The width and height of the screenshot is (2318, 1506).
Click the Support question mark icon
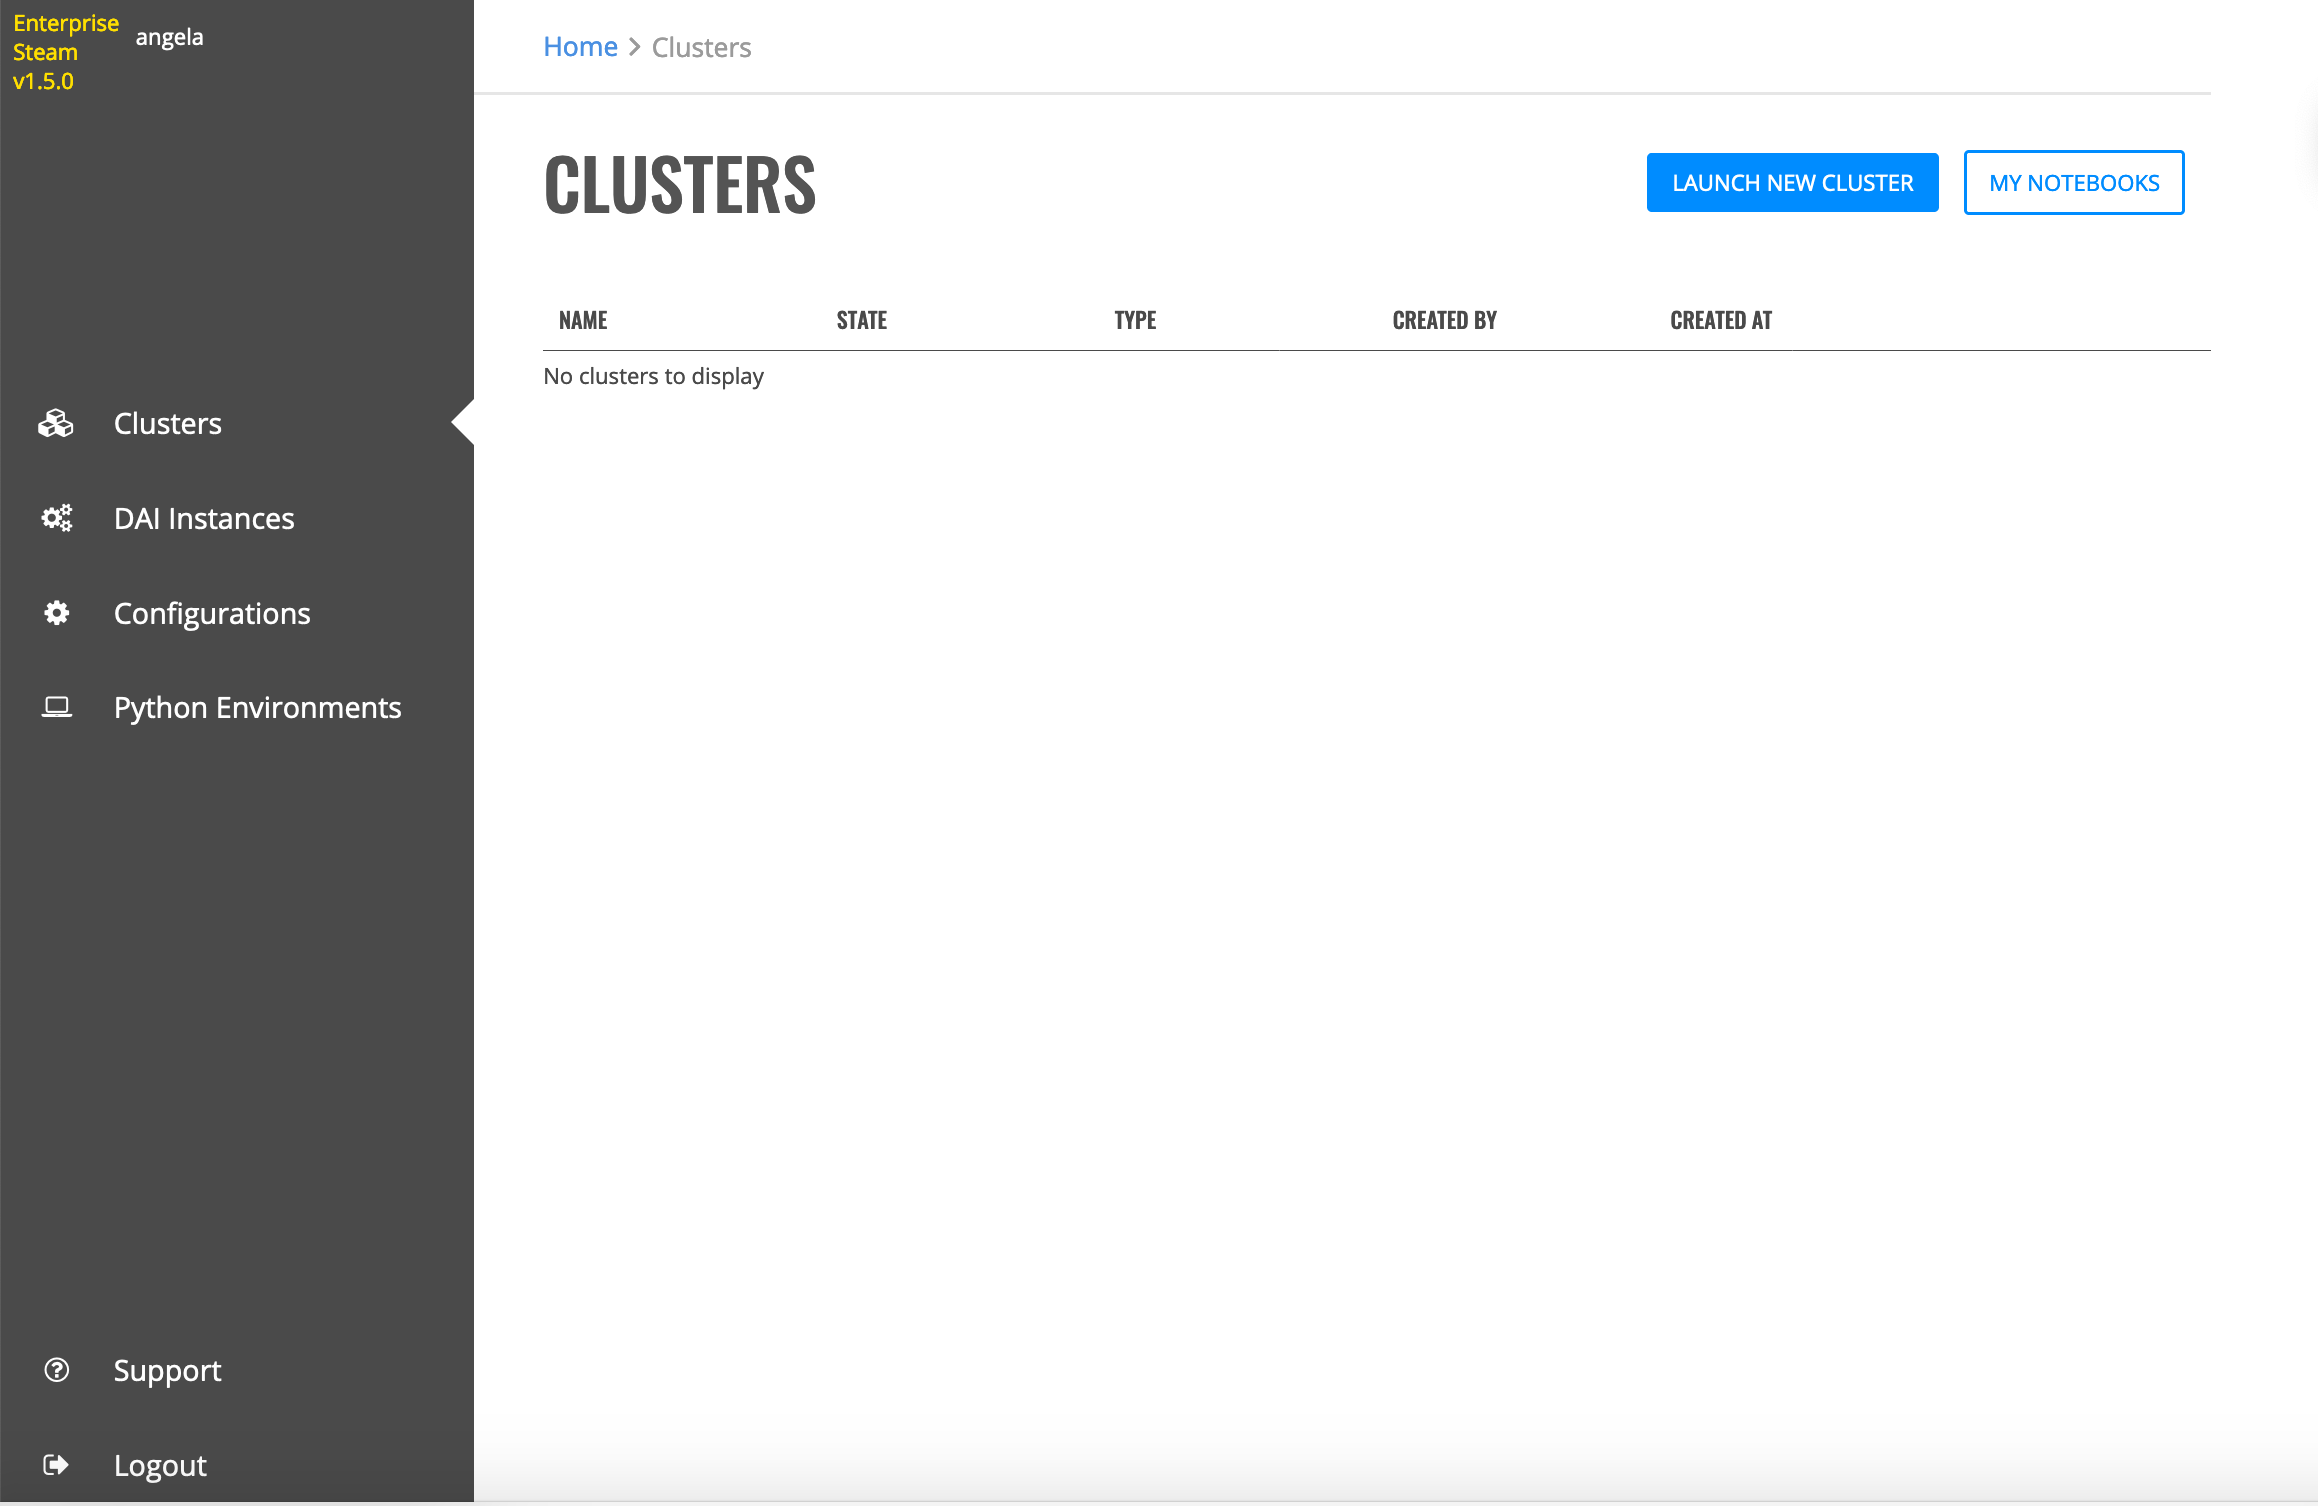click(56, 1370)
